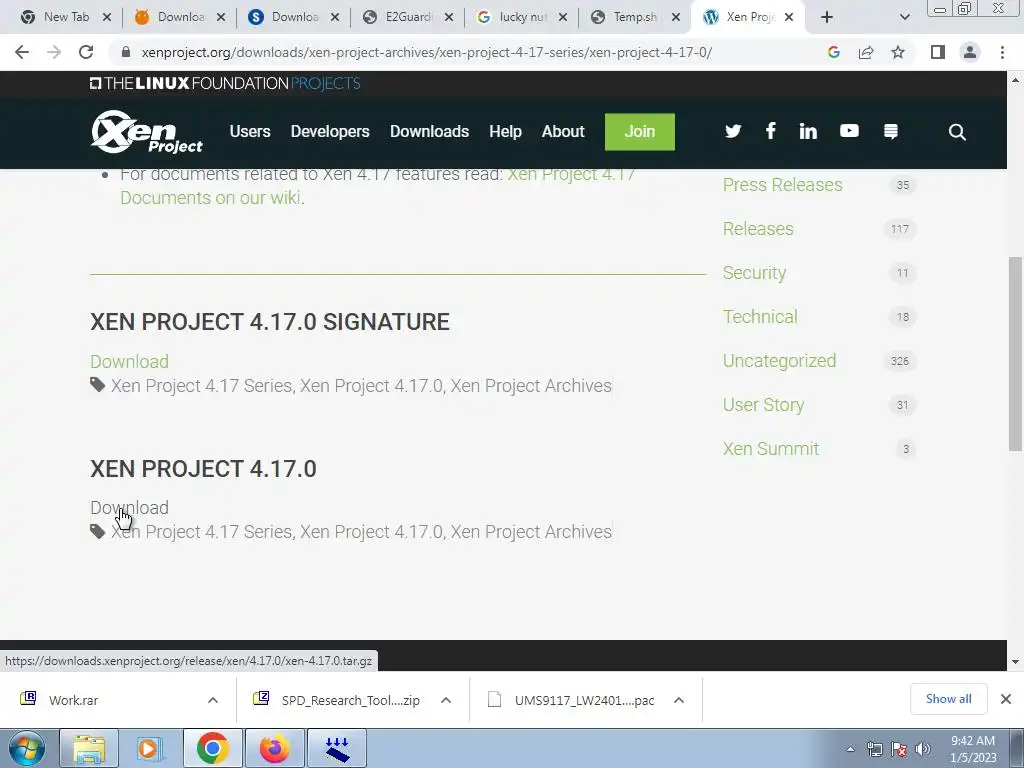Click The Linux Foundation Projects logo

click(225, 84)
